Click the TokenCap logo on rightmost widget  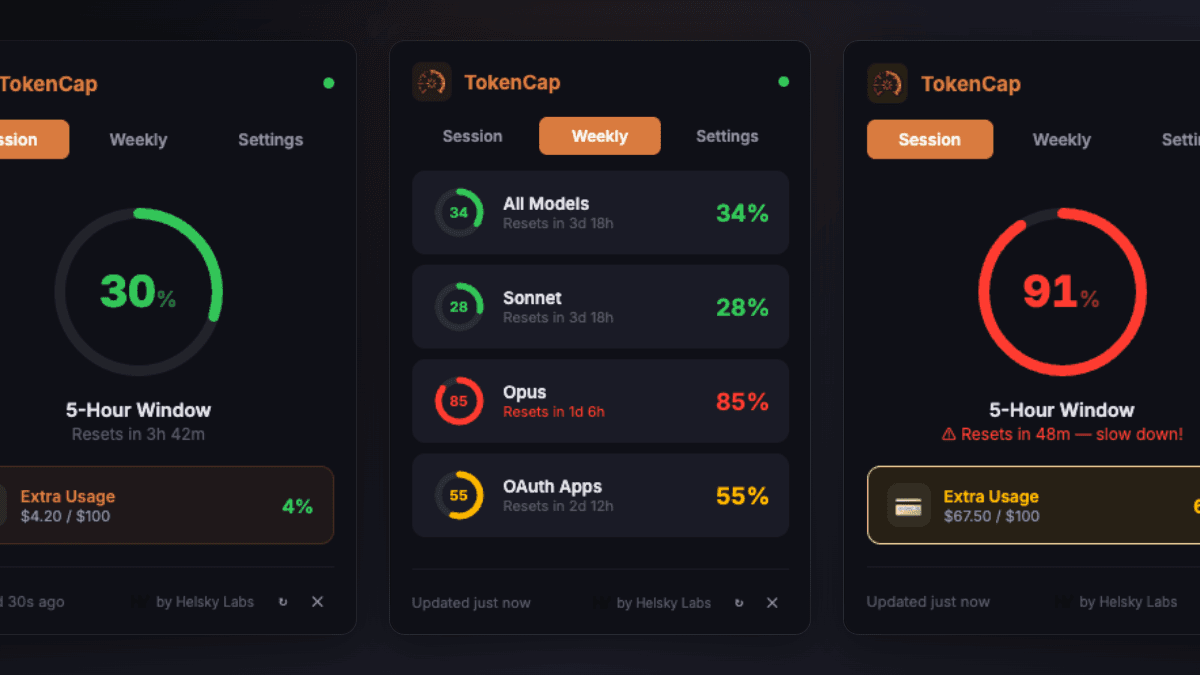[886, 84]
